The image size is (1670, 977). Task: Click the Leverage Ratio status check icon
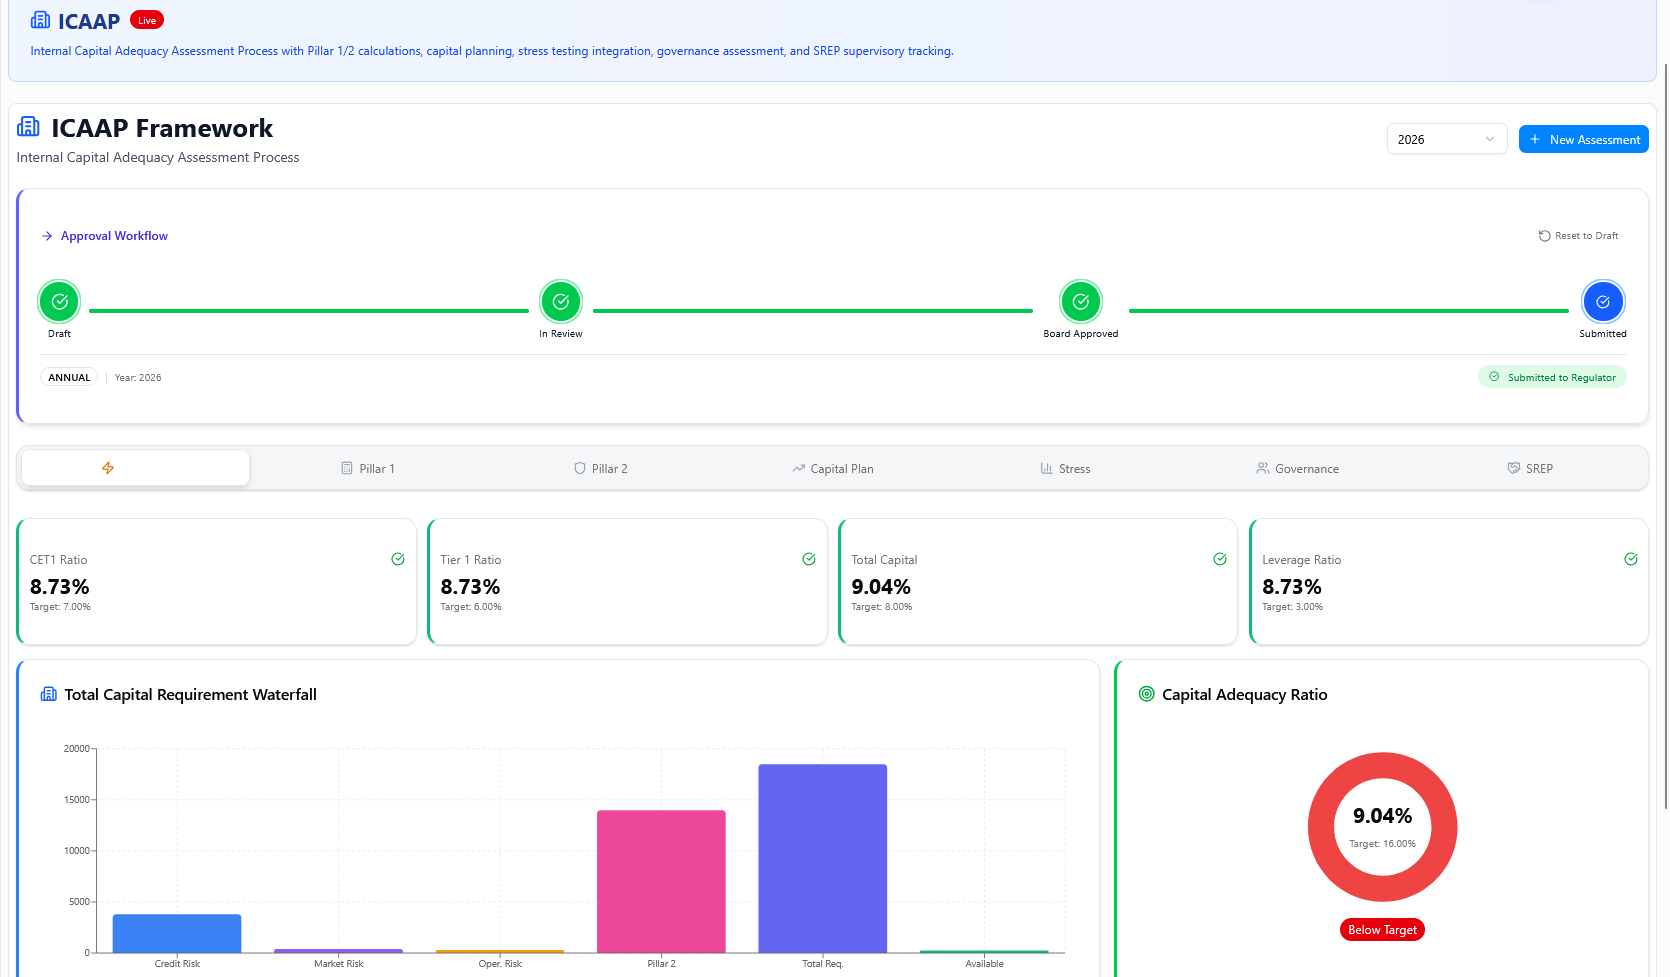pos(1631,559)
